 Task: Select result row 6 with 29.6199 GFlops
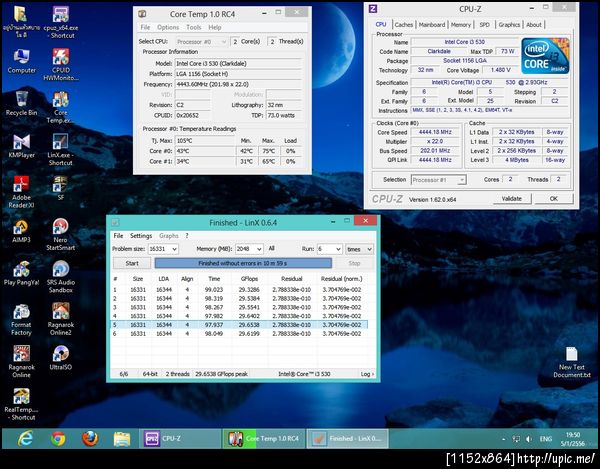239,334
